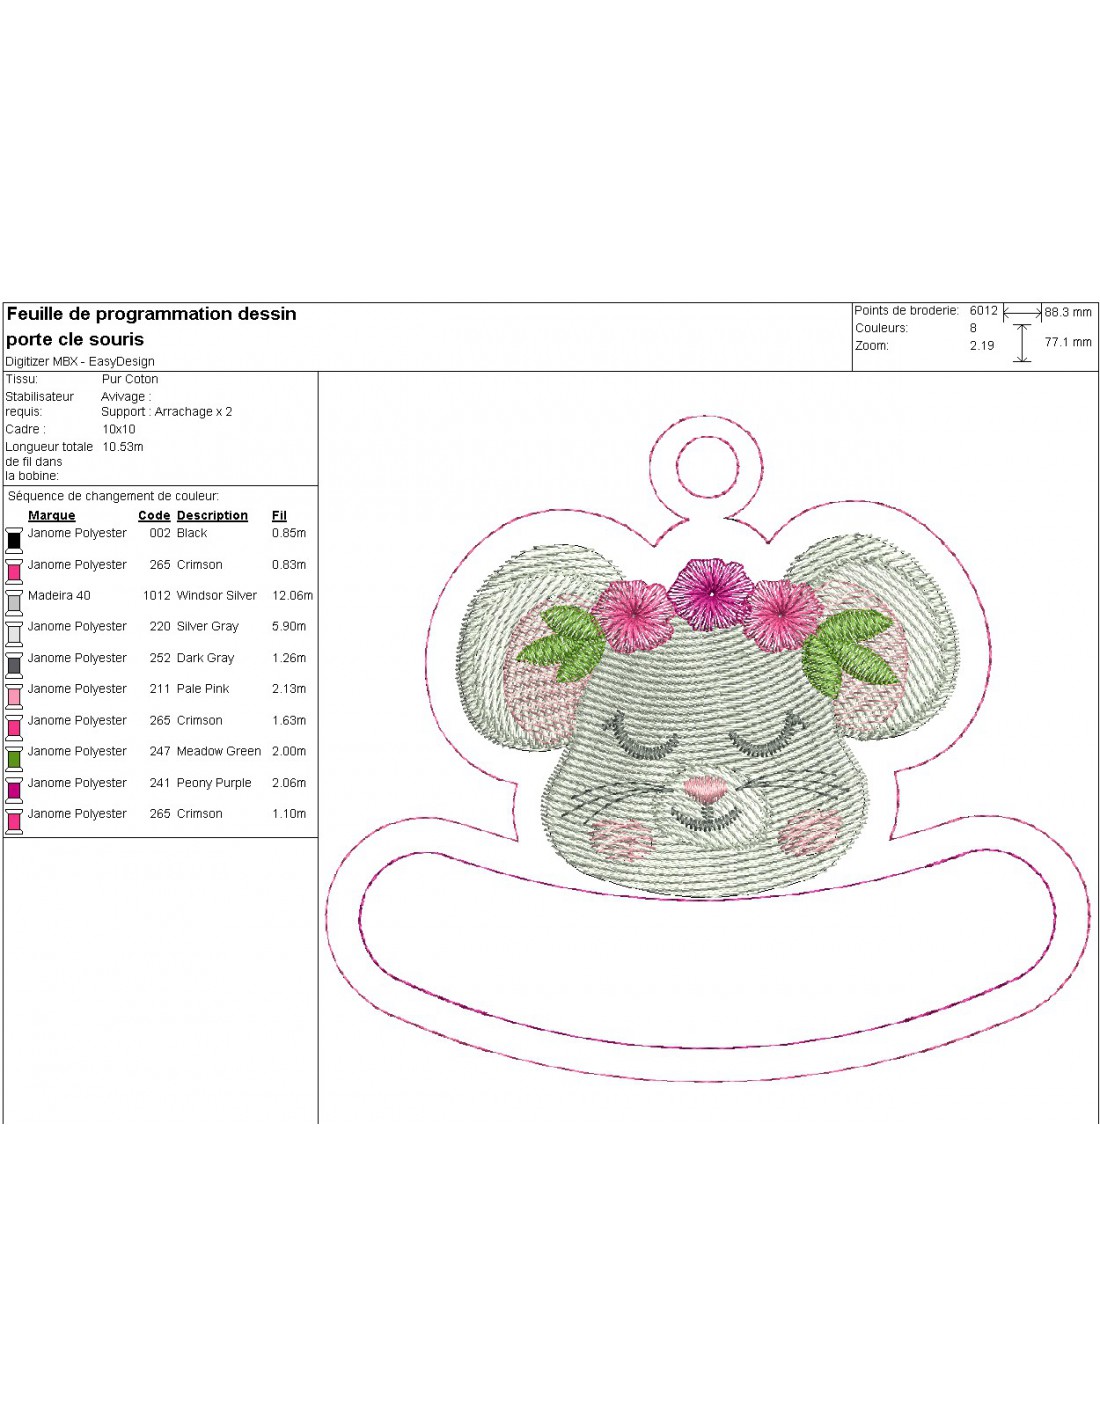Screen dimensions: 1100x1422
Task: Click the Meadow Green thread spool icon
Action: [14, 758]
